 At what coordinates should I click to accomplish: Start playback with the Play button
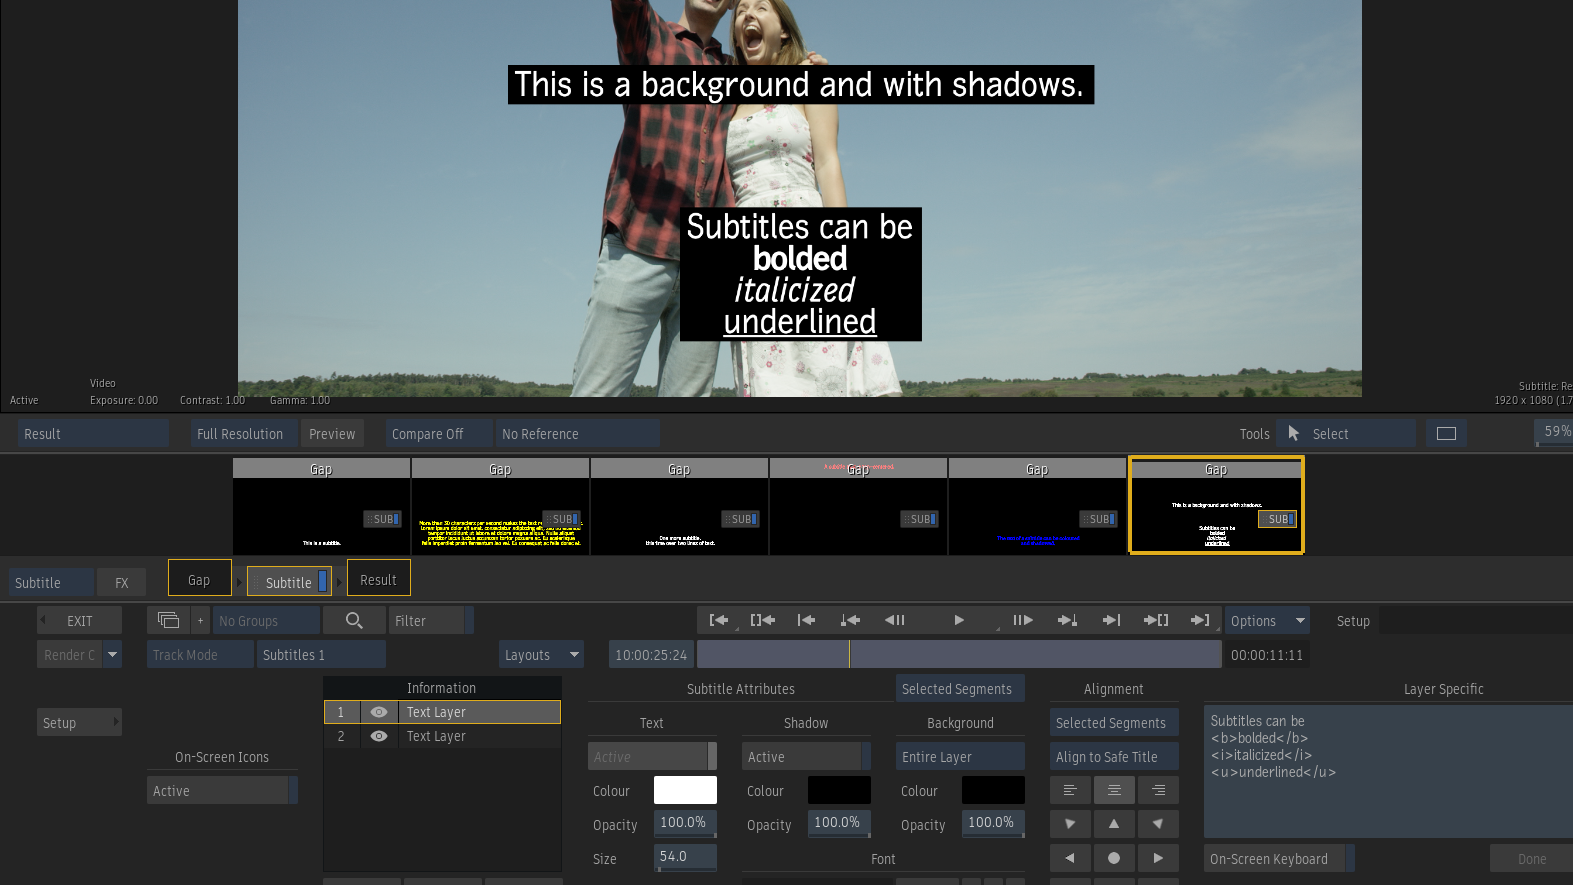(x=959, y=620)
